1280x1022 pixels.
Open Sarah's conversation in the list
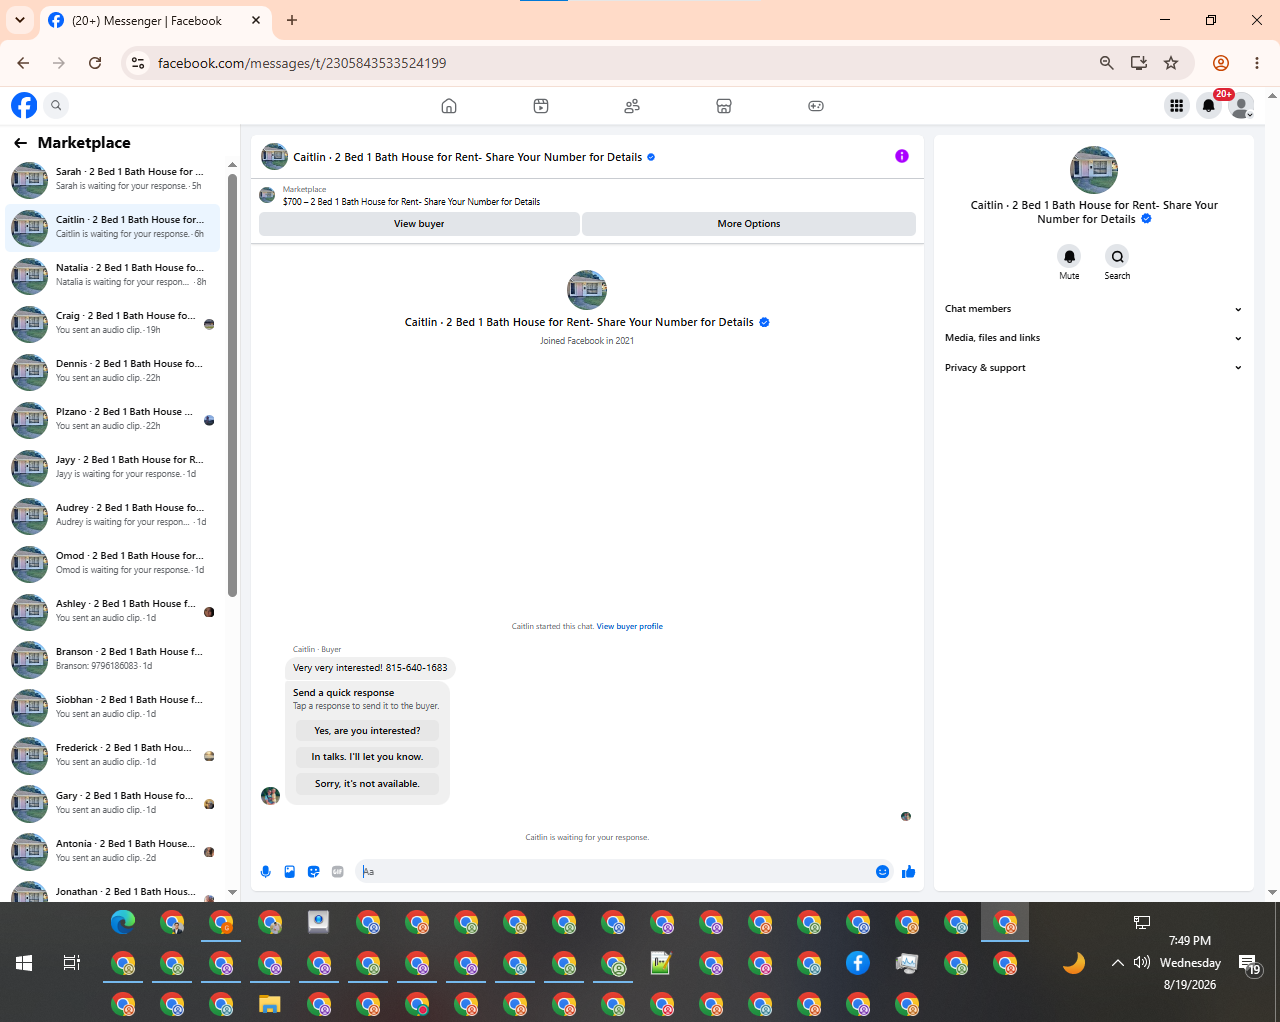coord(113,180)
